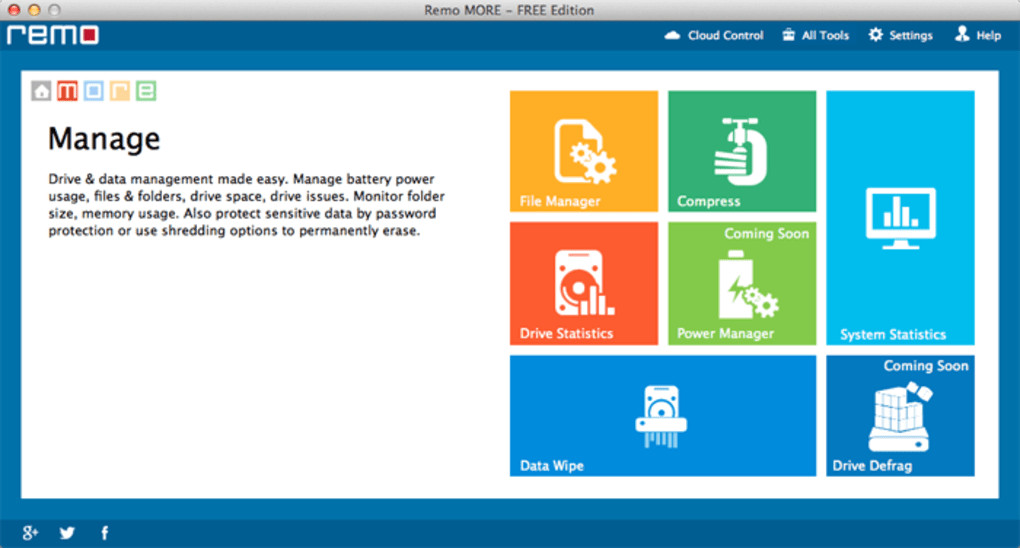Screen dimensions: 1020x548
Task: Click the Remo logo
Action: [x=53, y=35]
